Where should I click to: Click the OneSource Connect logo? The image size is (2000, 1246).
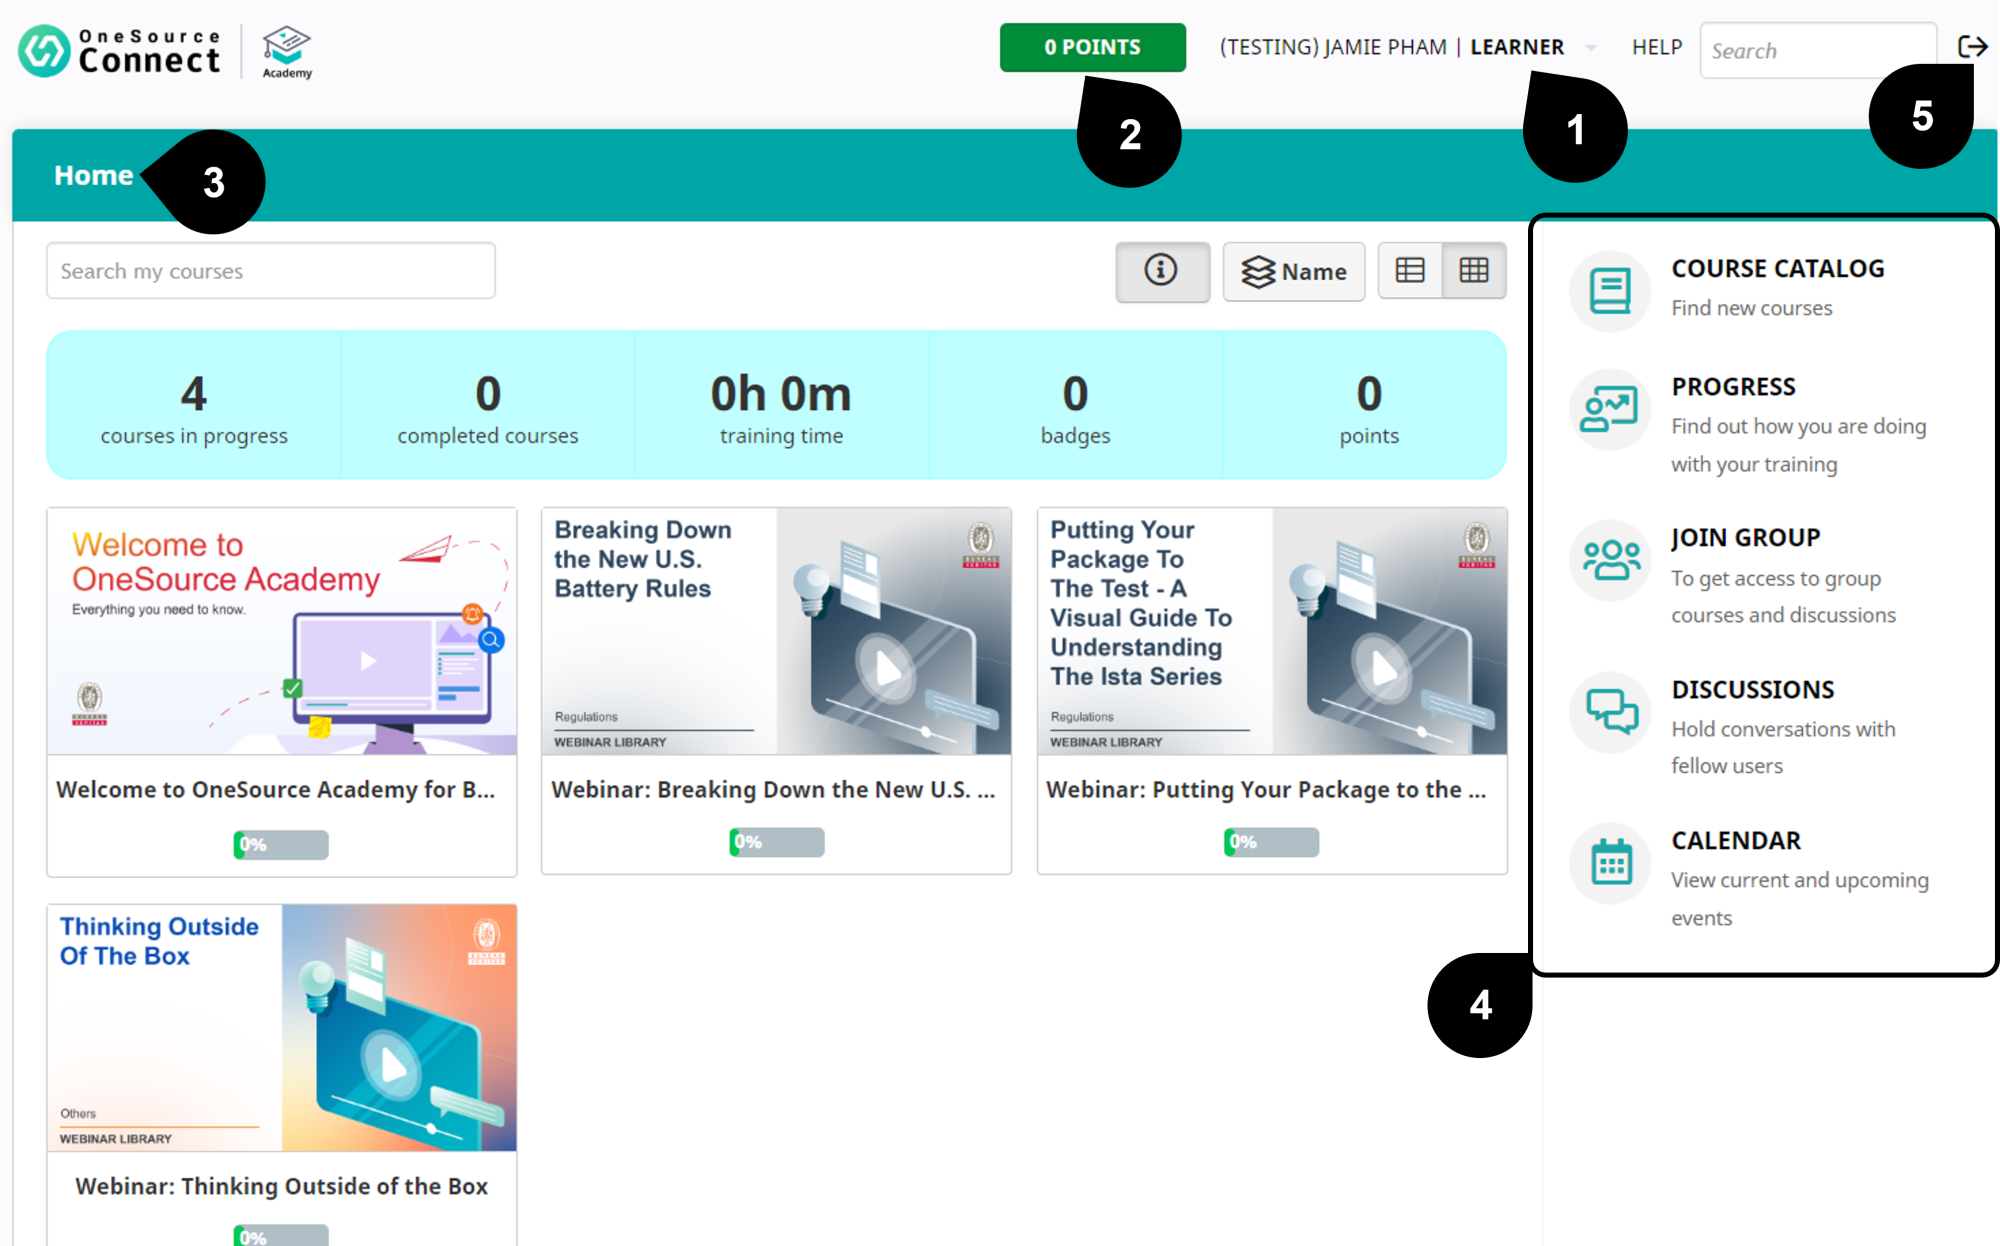120,50
